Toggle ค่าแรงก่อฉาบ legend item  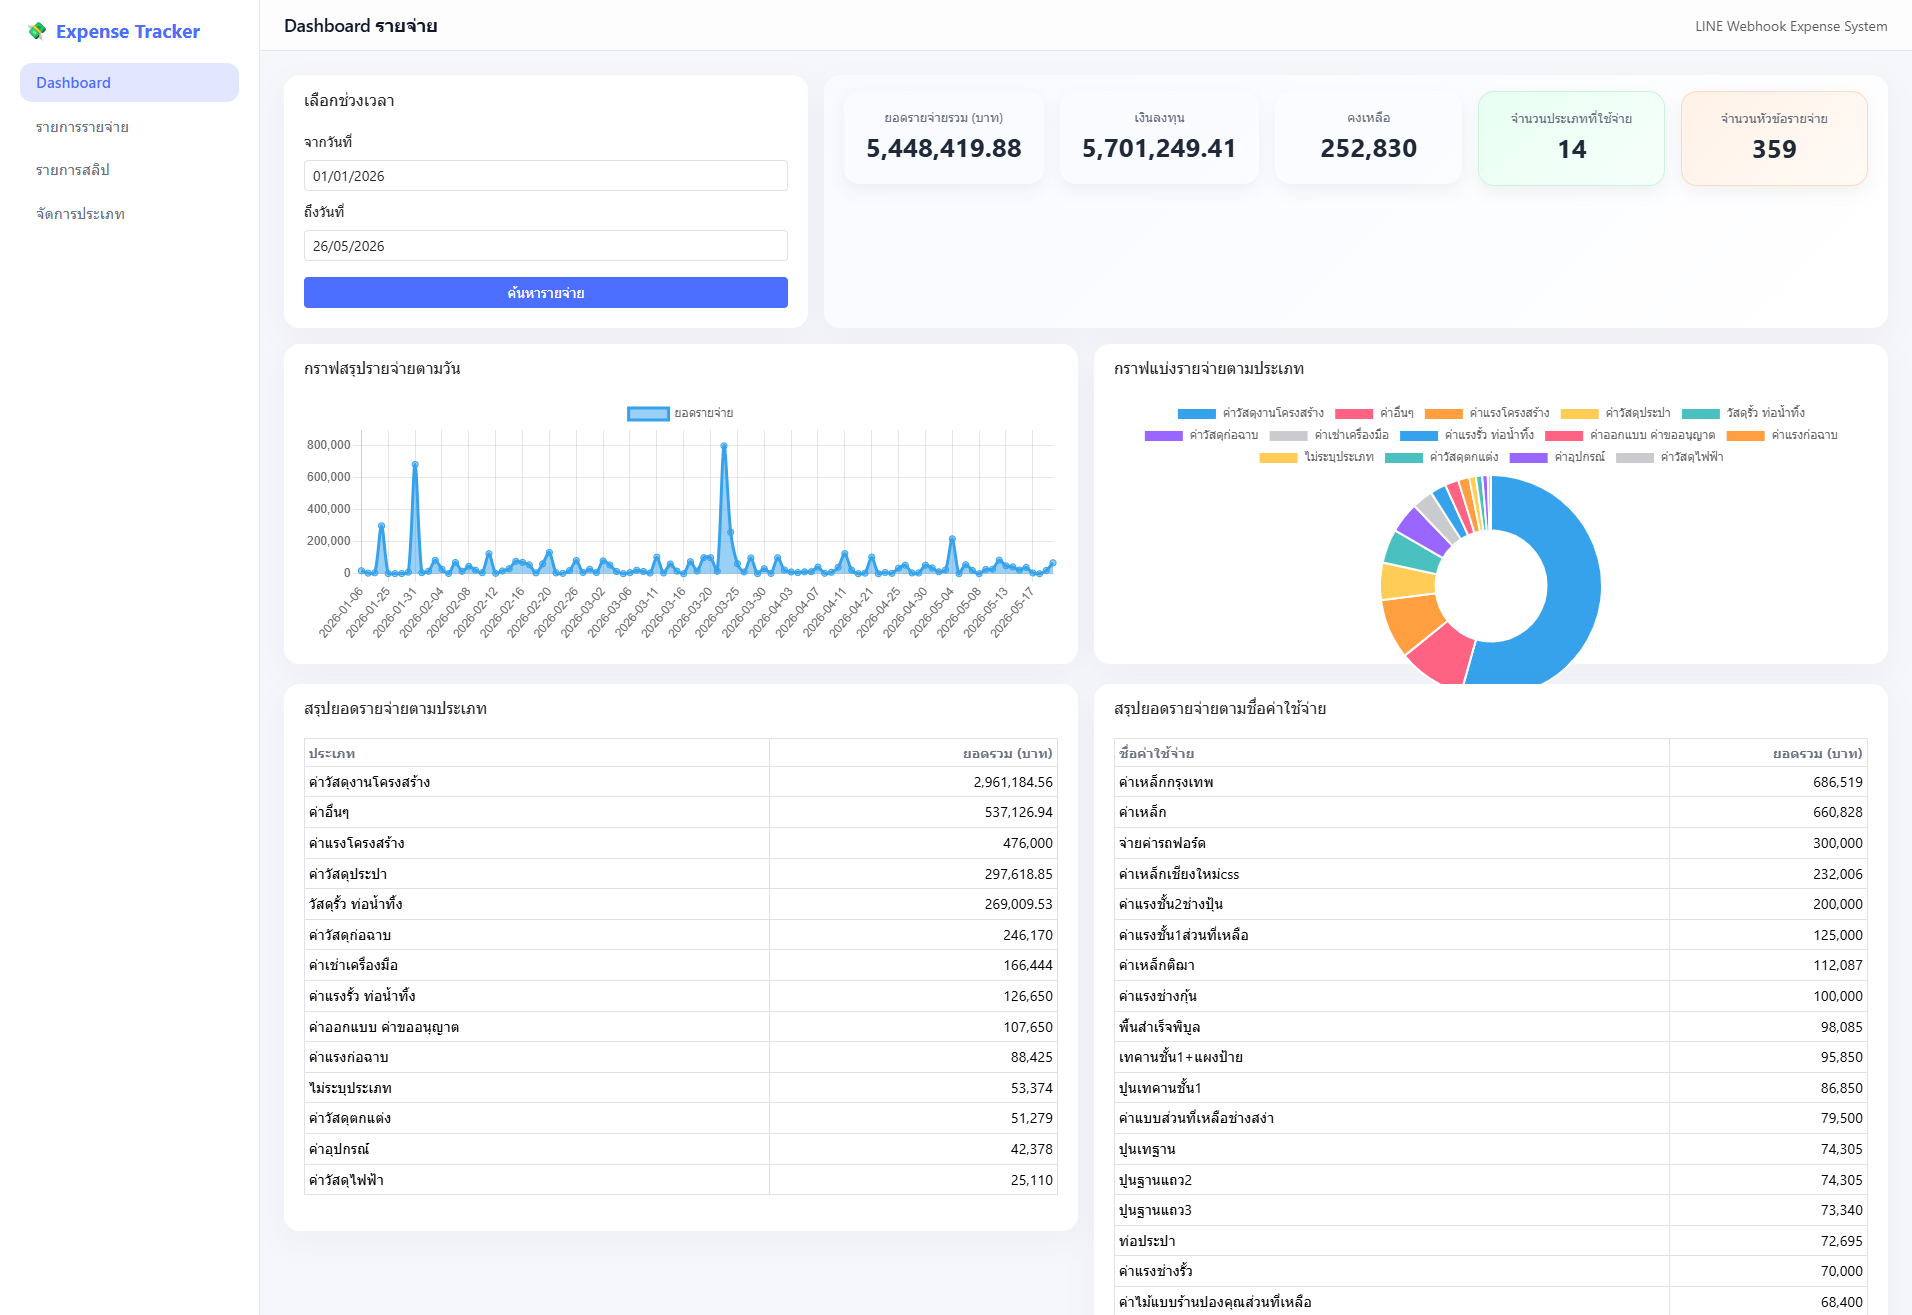point(1782,435)
